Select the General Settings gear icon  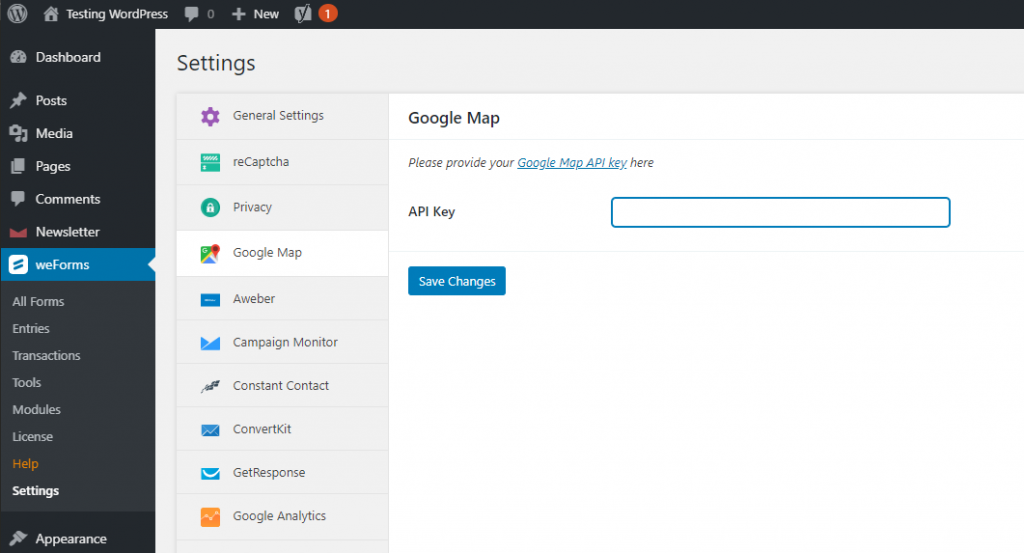pos(210,116)
